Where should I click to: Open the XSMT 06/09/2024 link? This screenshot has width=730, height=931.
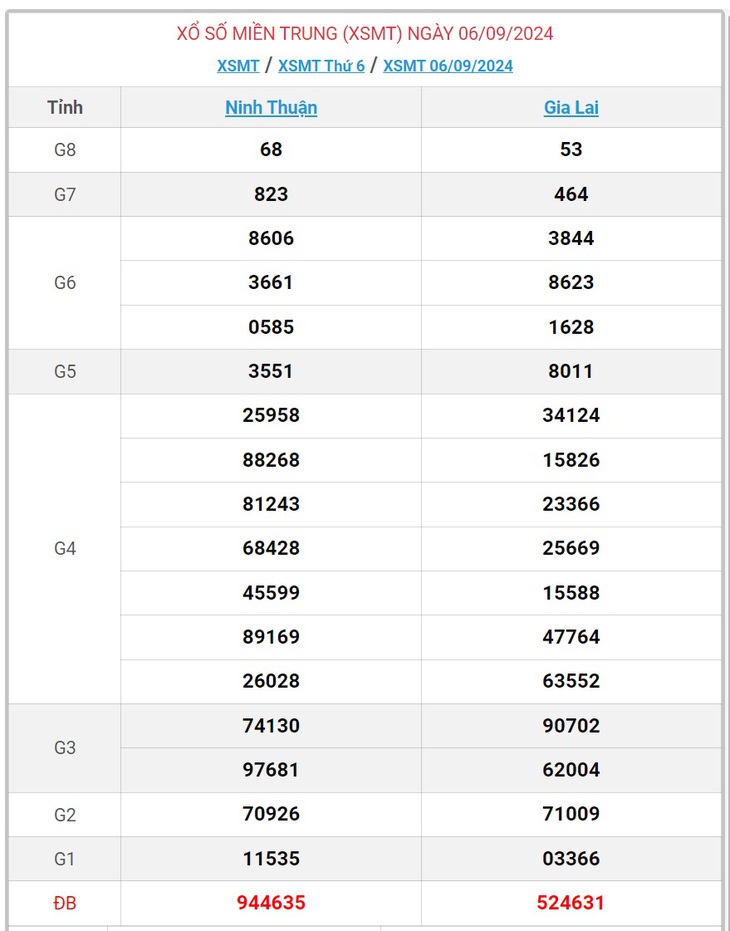pos(448,66)
